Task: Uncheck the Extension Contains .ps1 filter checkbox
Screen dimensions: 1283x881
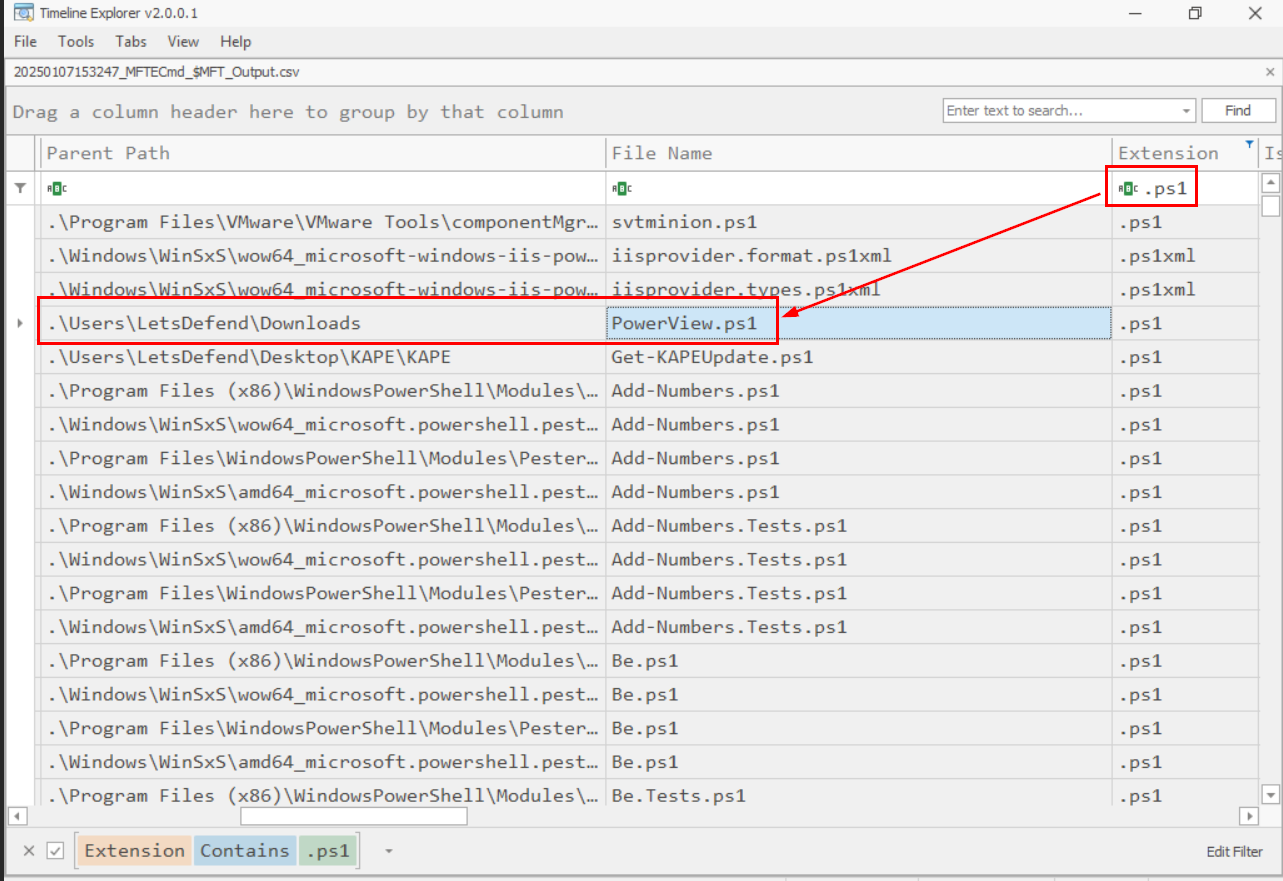Action: 56,851
